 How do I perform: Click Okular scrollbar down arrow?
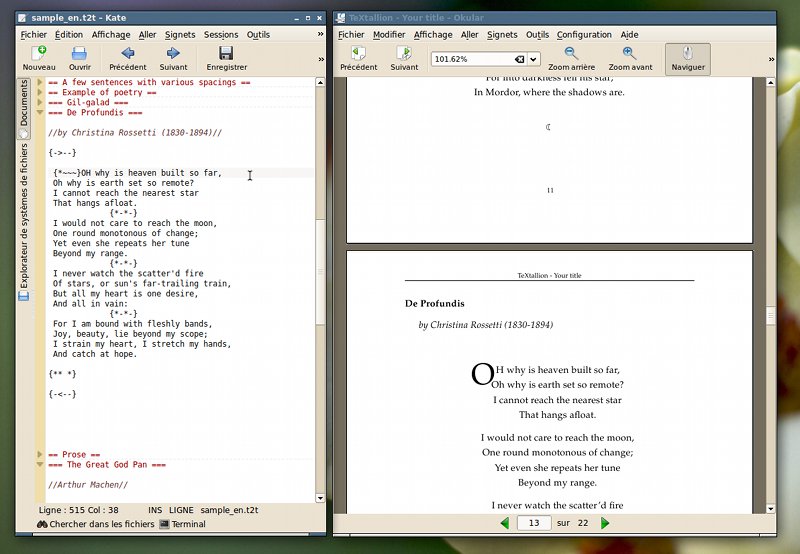770,509
